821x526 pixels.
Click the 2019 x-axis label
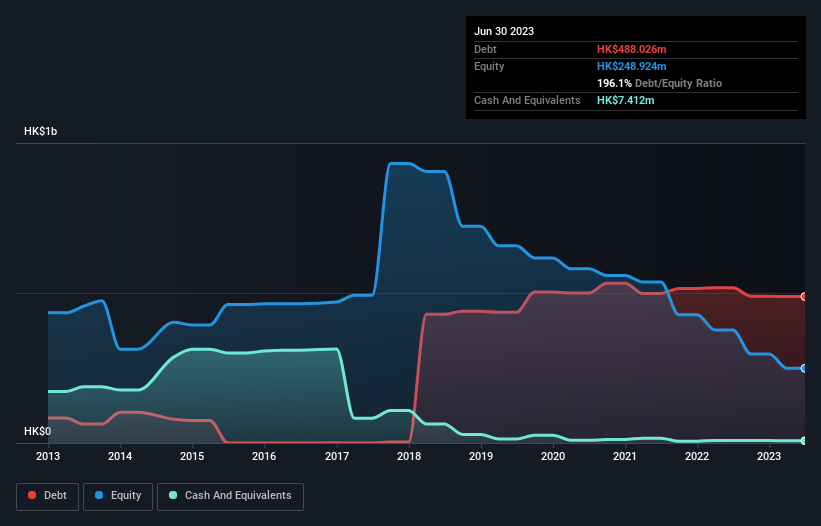[x=481, y=456]
